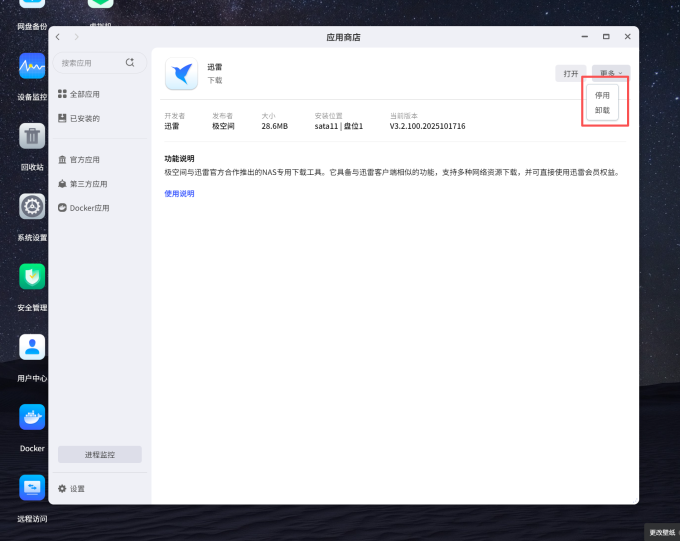Click the 全部应用 grid icon
Image resolution: width=680 pixels, height=541 pixels.
(x=62, y=94)
